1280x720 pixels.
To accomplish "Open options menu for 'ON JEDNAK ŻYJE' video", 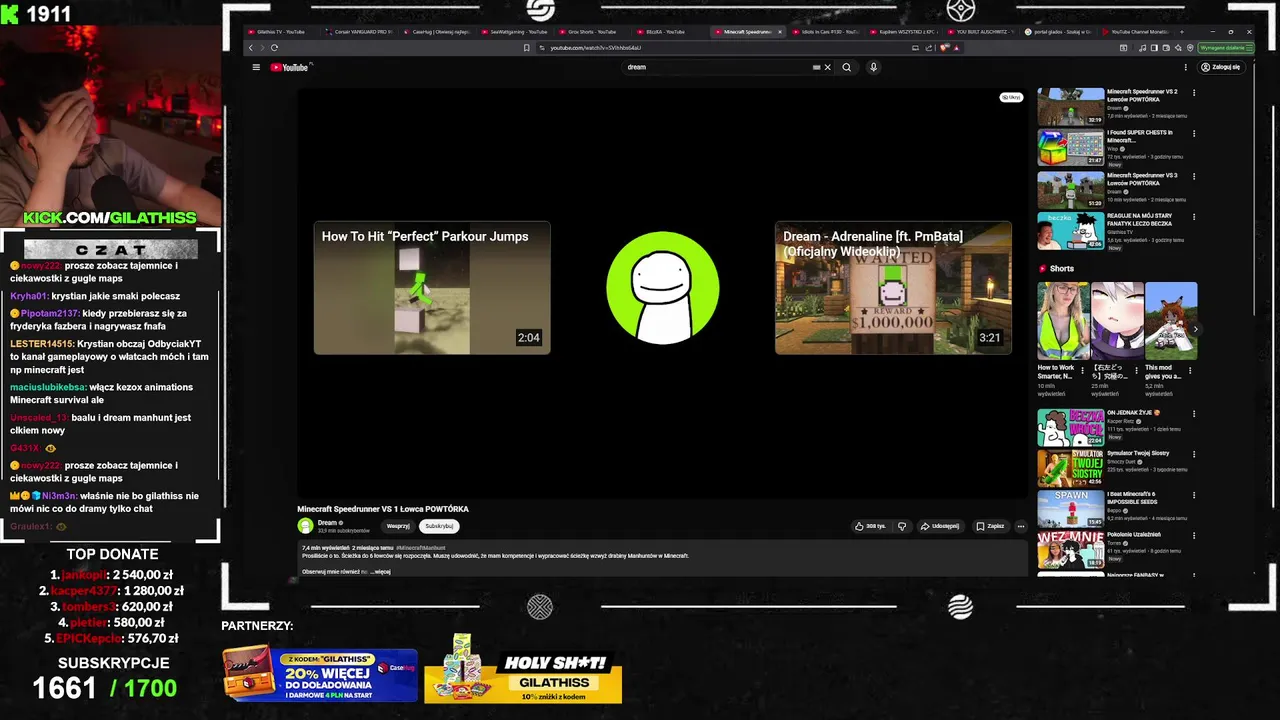I will (1193, 413).
